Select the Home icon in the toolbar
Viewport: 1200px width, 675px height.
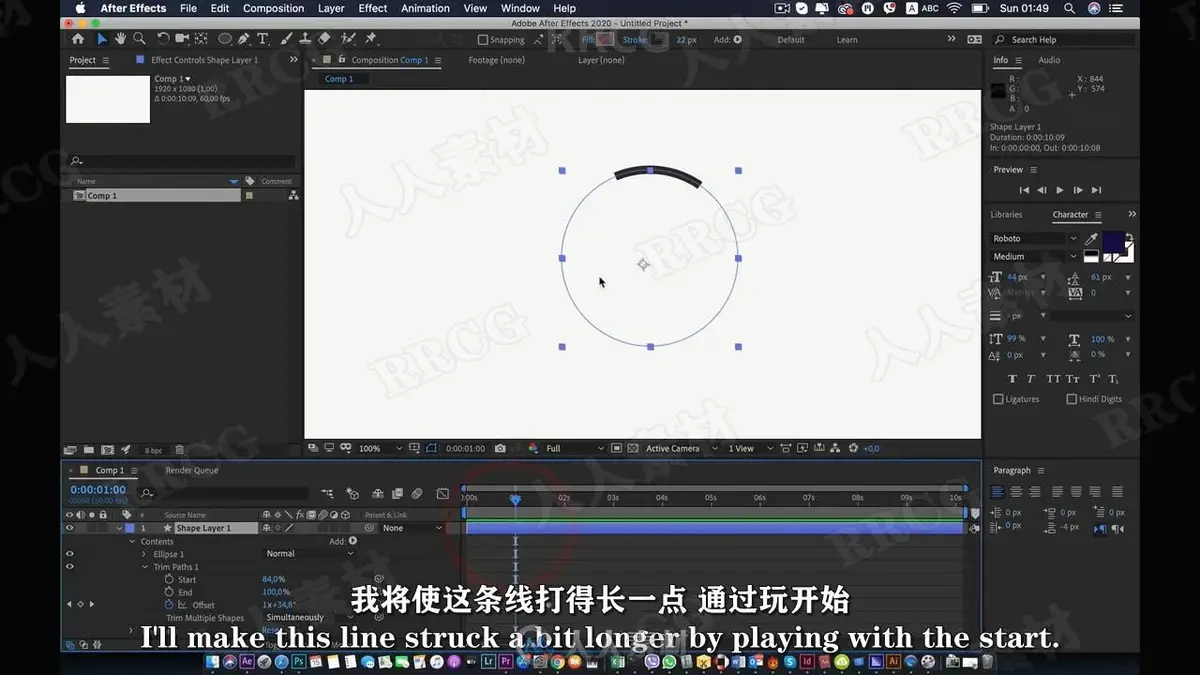pos(78,39)
